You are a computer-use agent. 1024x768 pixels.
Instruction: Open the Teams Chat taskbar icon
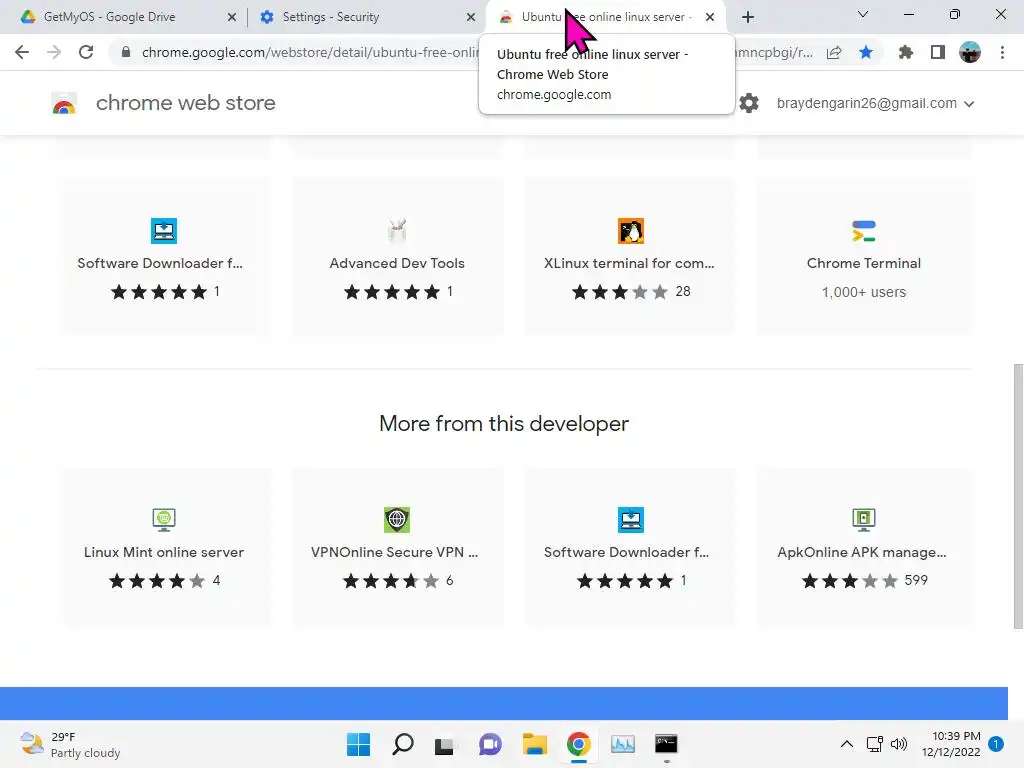tap(490, 744)
